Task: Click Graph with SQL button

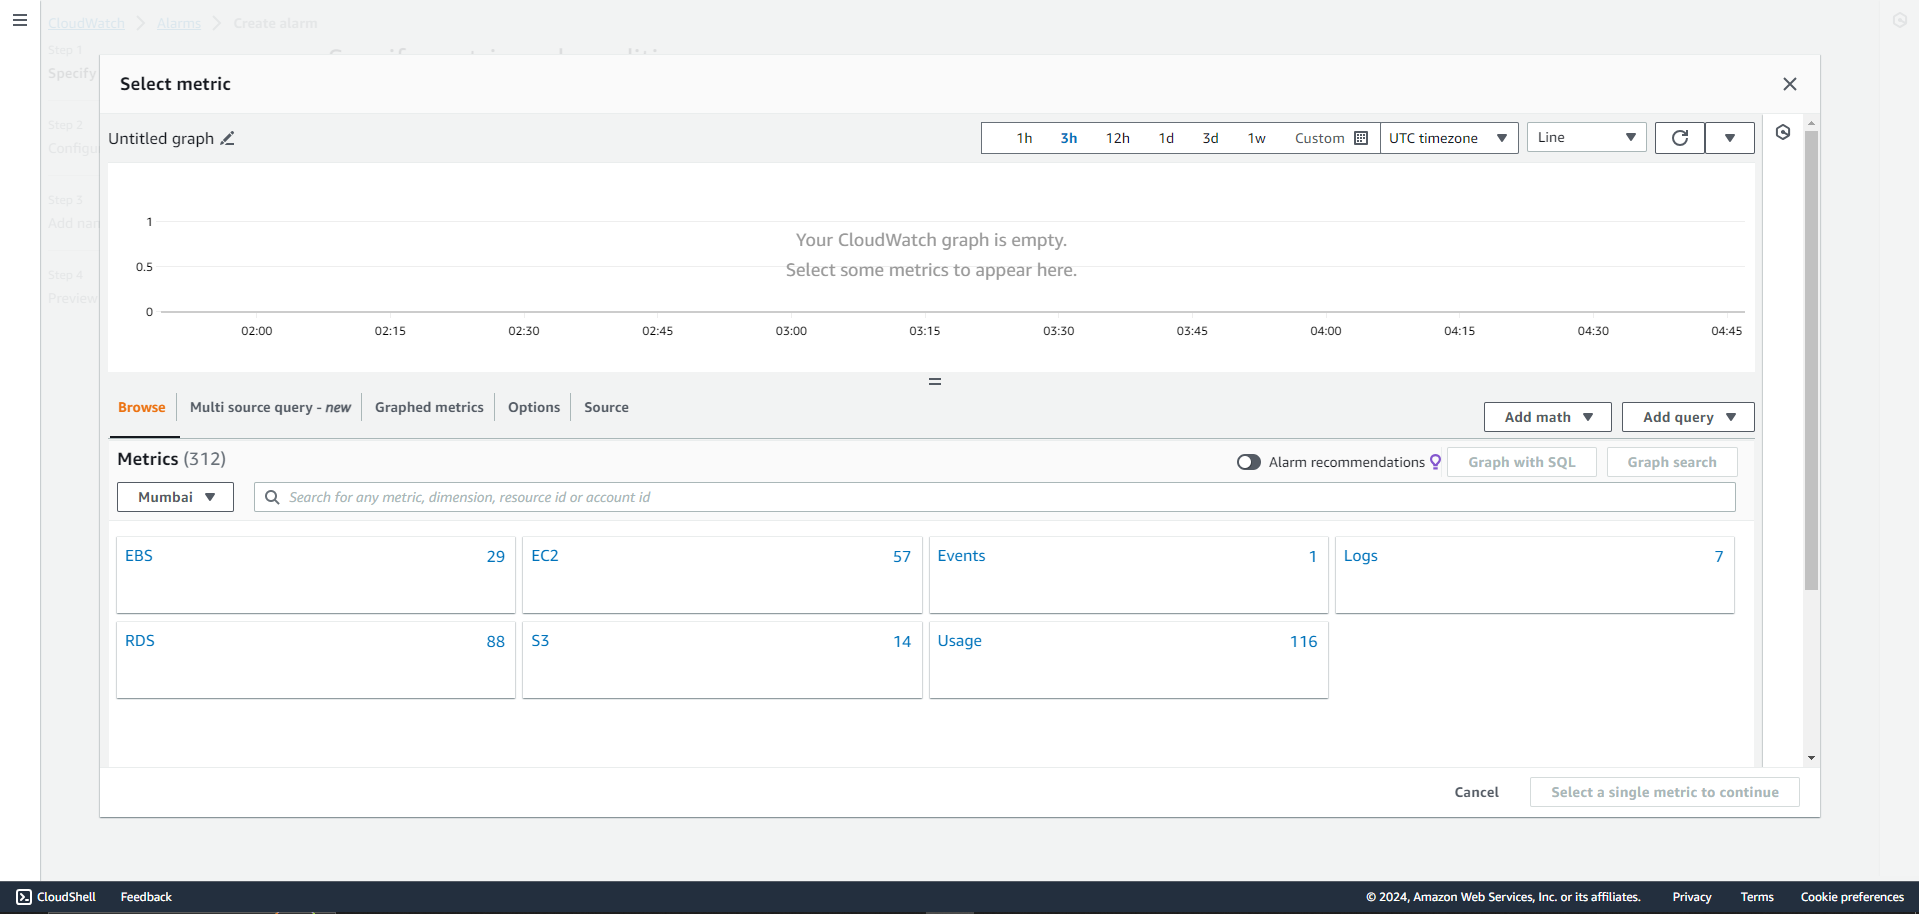Action: pos(1522,462)
